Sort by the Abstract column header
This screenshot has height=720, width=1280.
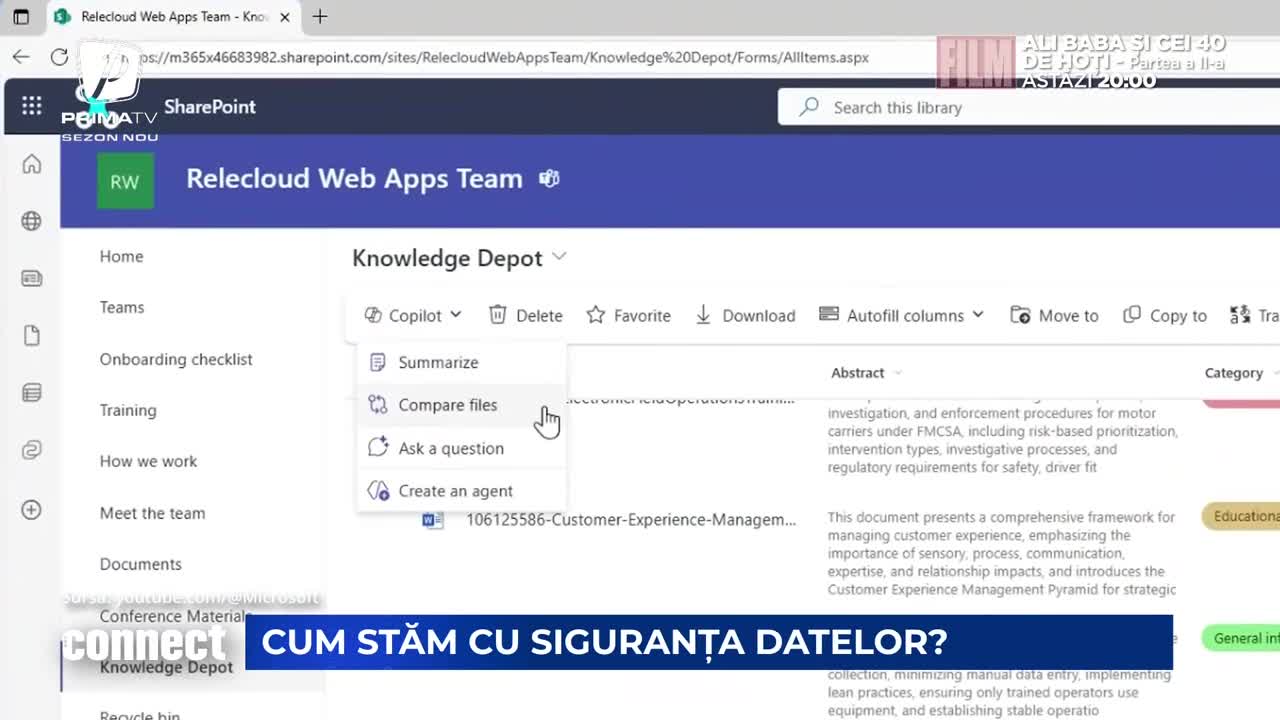point(858,373)
